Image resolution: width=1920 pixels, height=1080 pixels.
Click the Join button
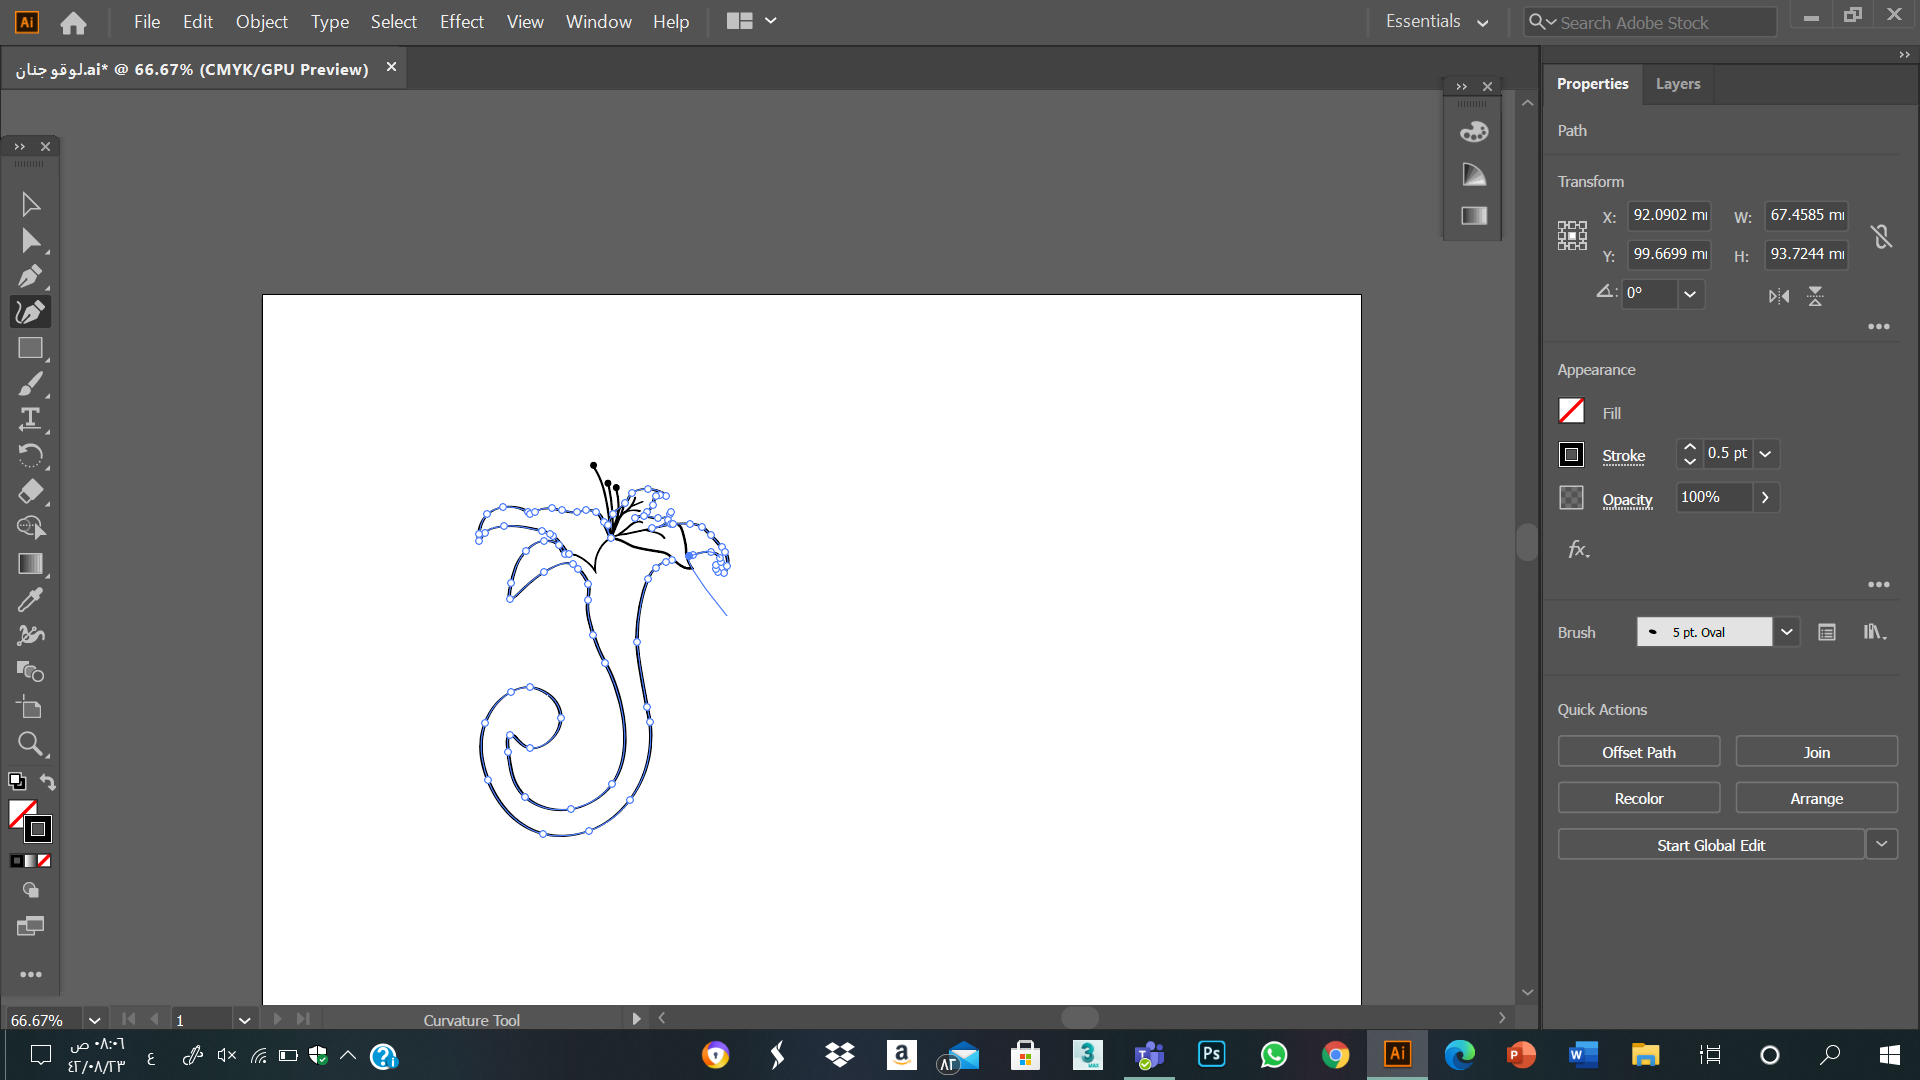tap(1816, 752)
